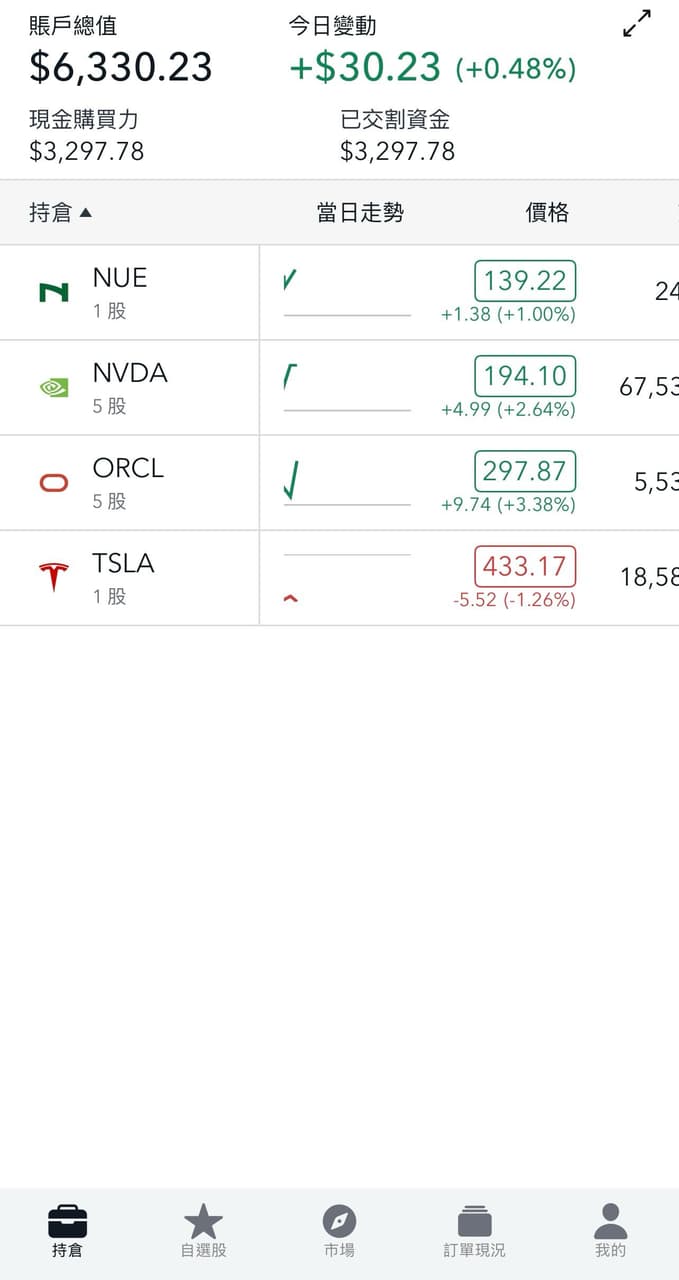This screenshot has height=1280, width=679.
Task: Go to the 訂單現況 orders tab
Action: pyautogui.click(x=475, y=1231)
